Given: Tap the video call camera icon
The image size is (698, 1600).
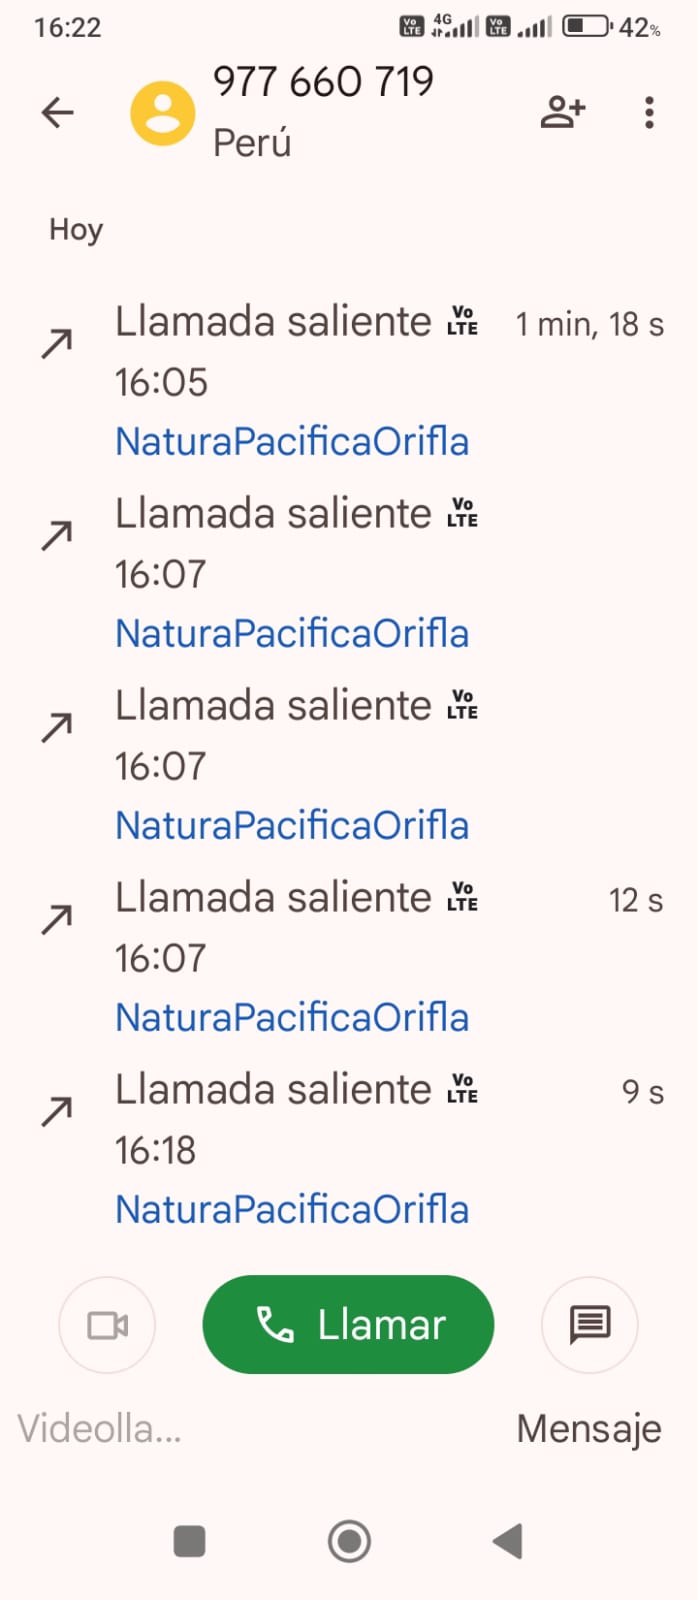Looking at the screenshot, I should click(x=107, y=1325).
